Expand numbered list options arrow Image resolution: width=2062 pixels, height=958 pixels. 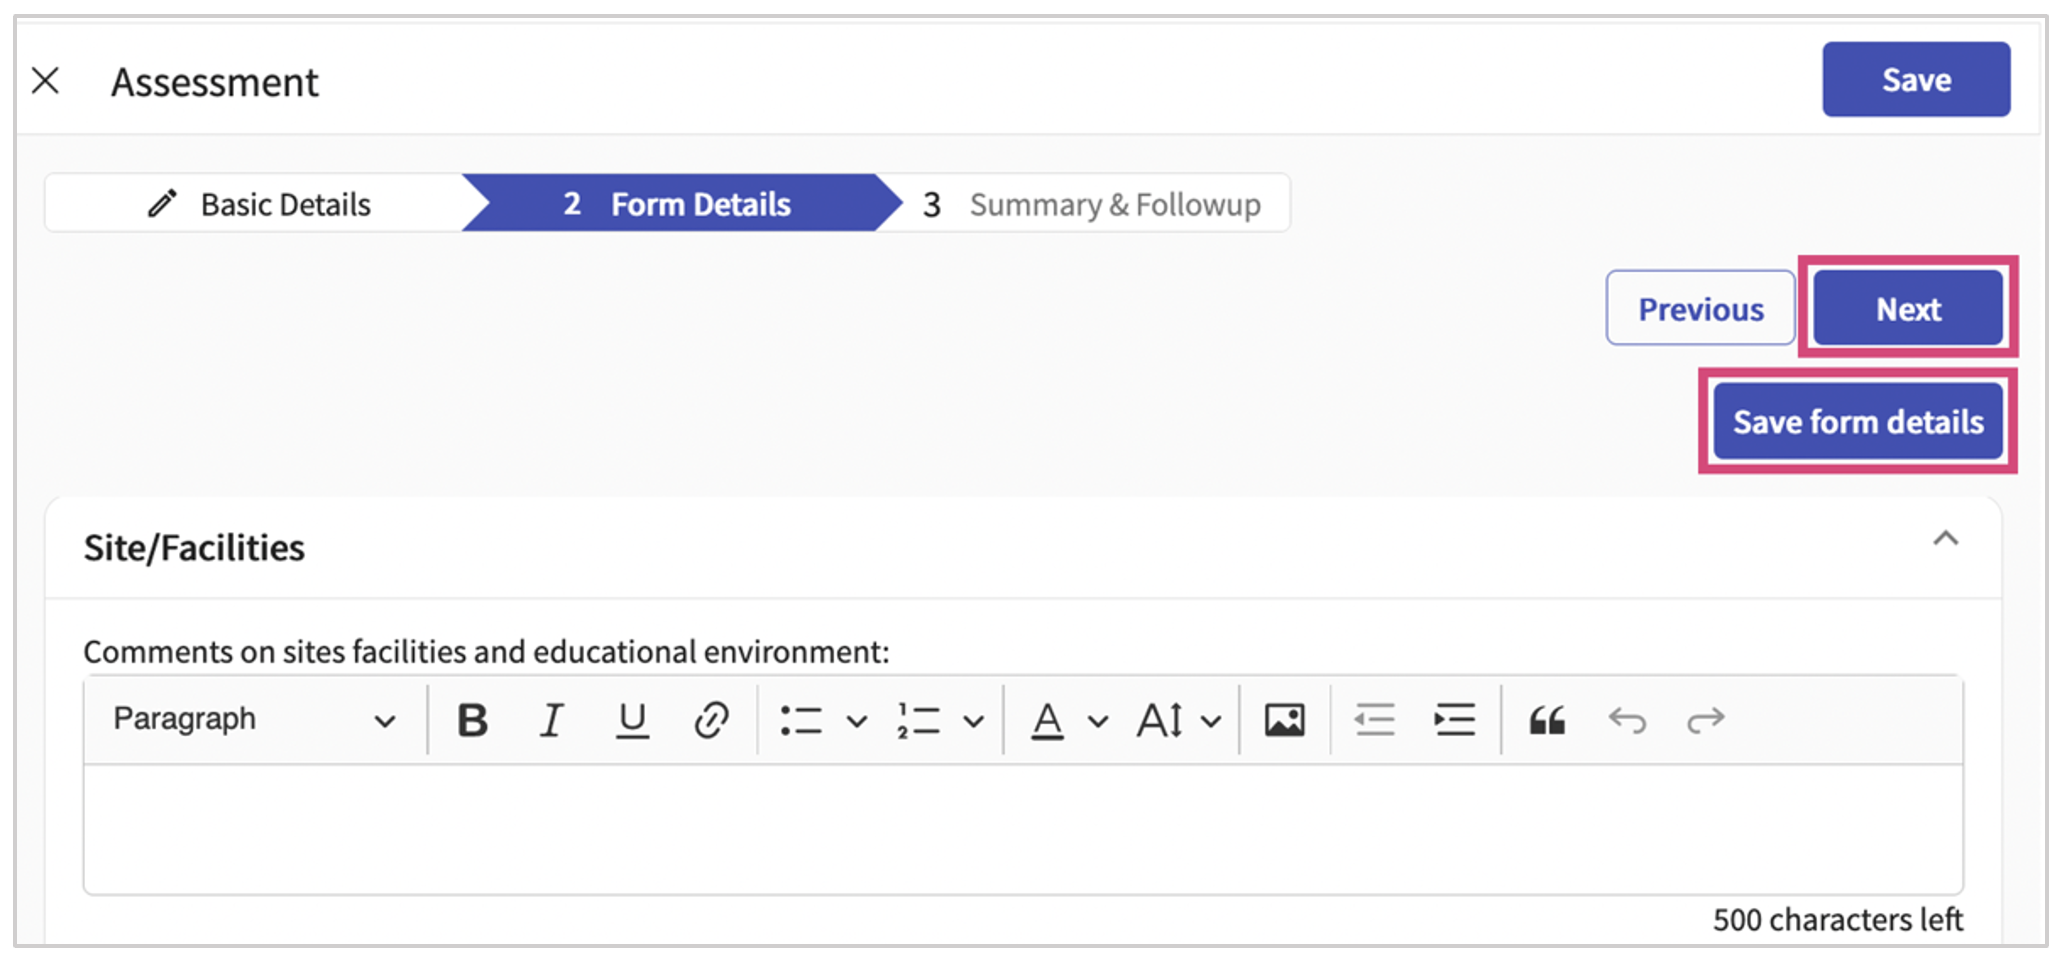[973, 721]
